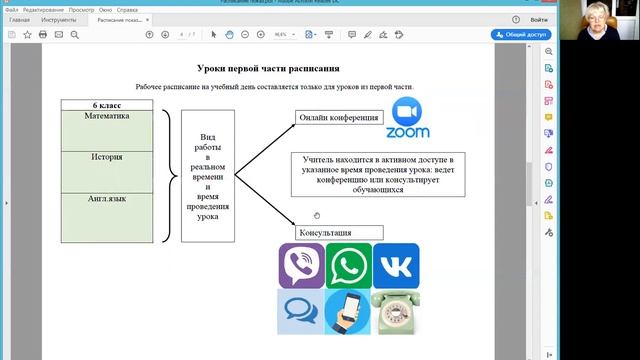The width and height of the screenshot is (640, 360).
Task: Open the Редактирование menu
Action: [43, 10]
